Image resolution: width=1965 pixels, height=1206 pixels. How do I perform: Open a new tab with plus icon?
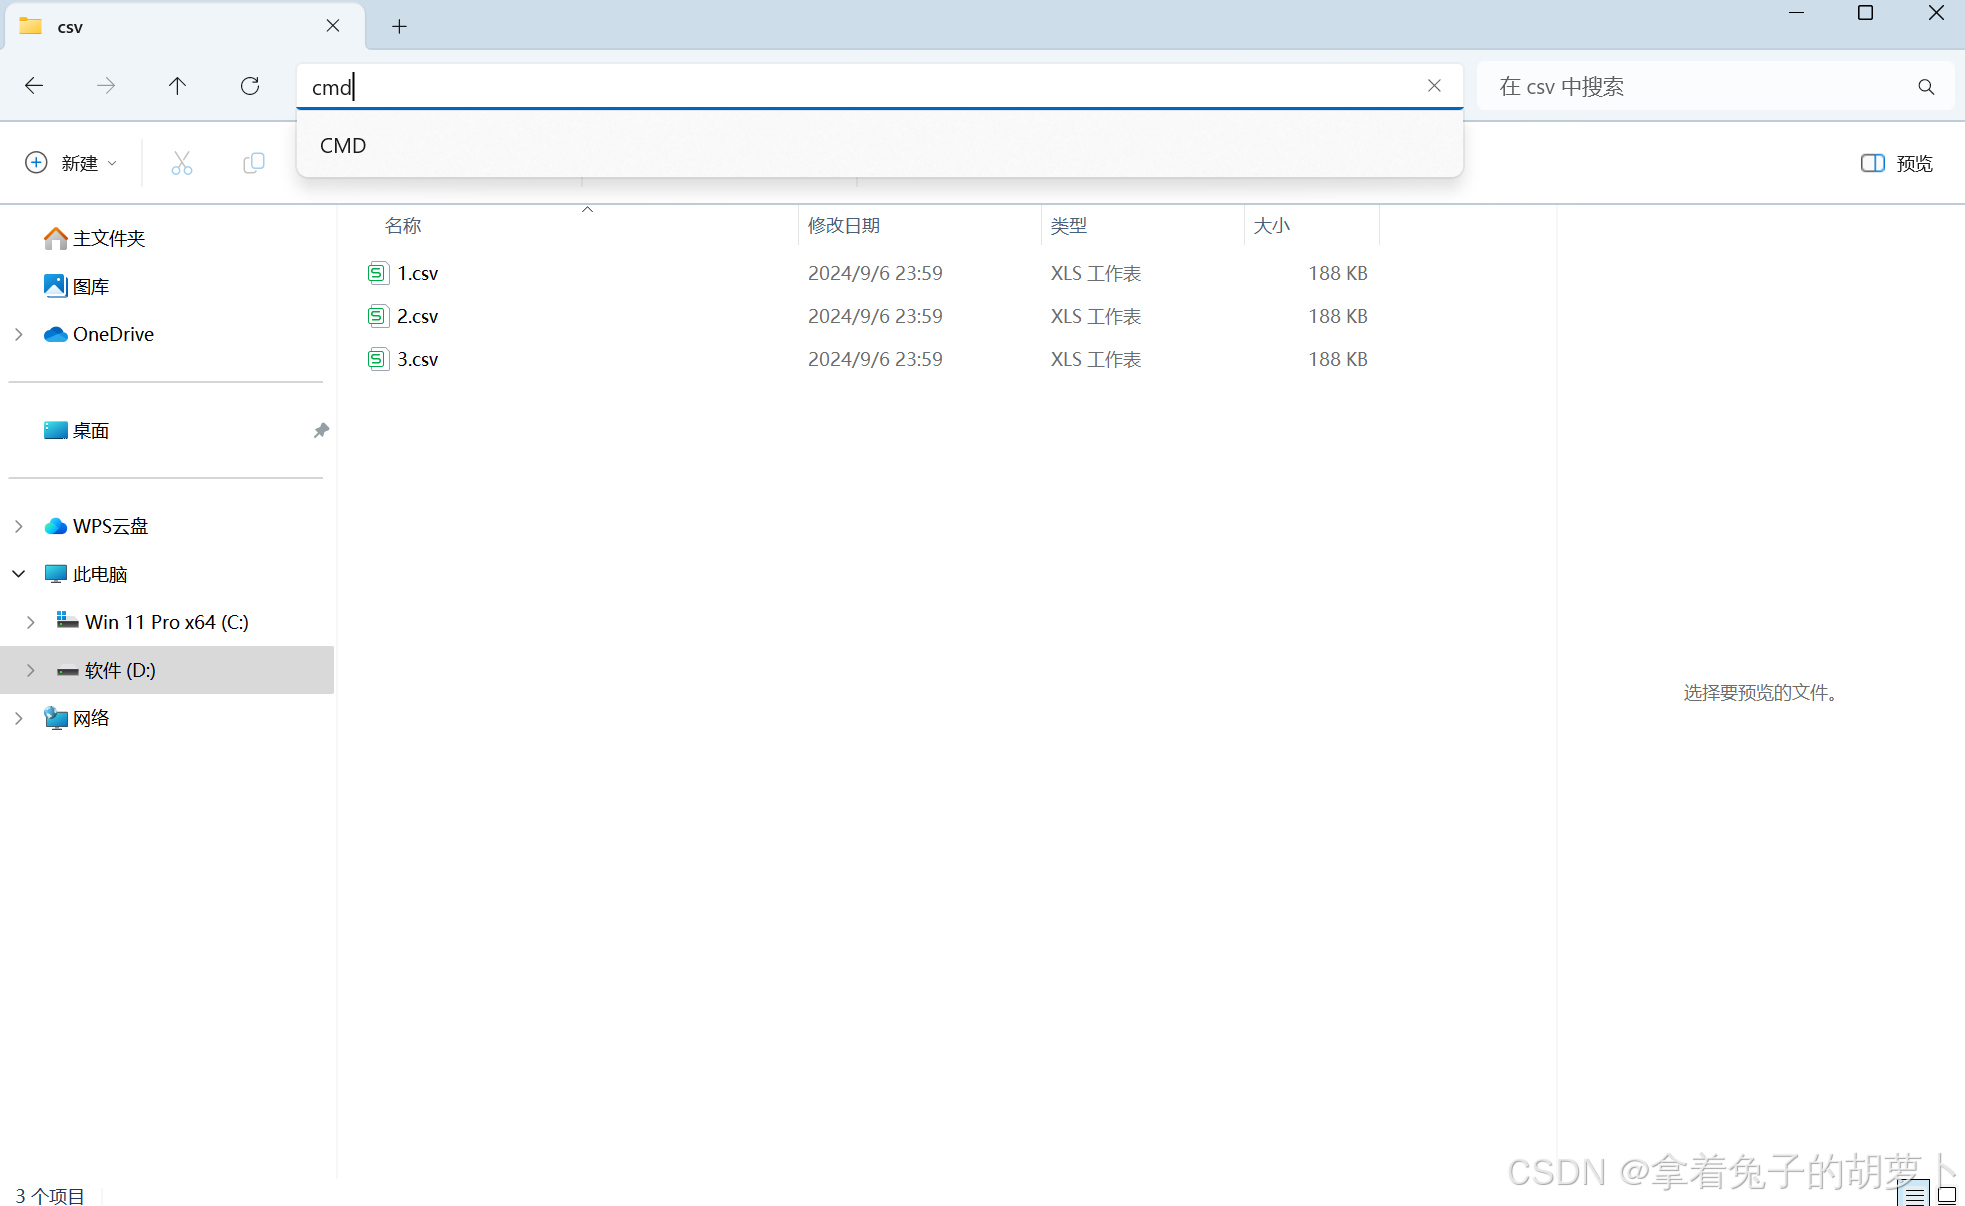tap(399, 27)
